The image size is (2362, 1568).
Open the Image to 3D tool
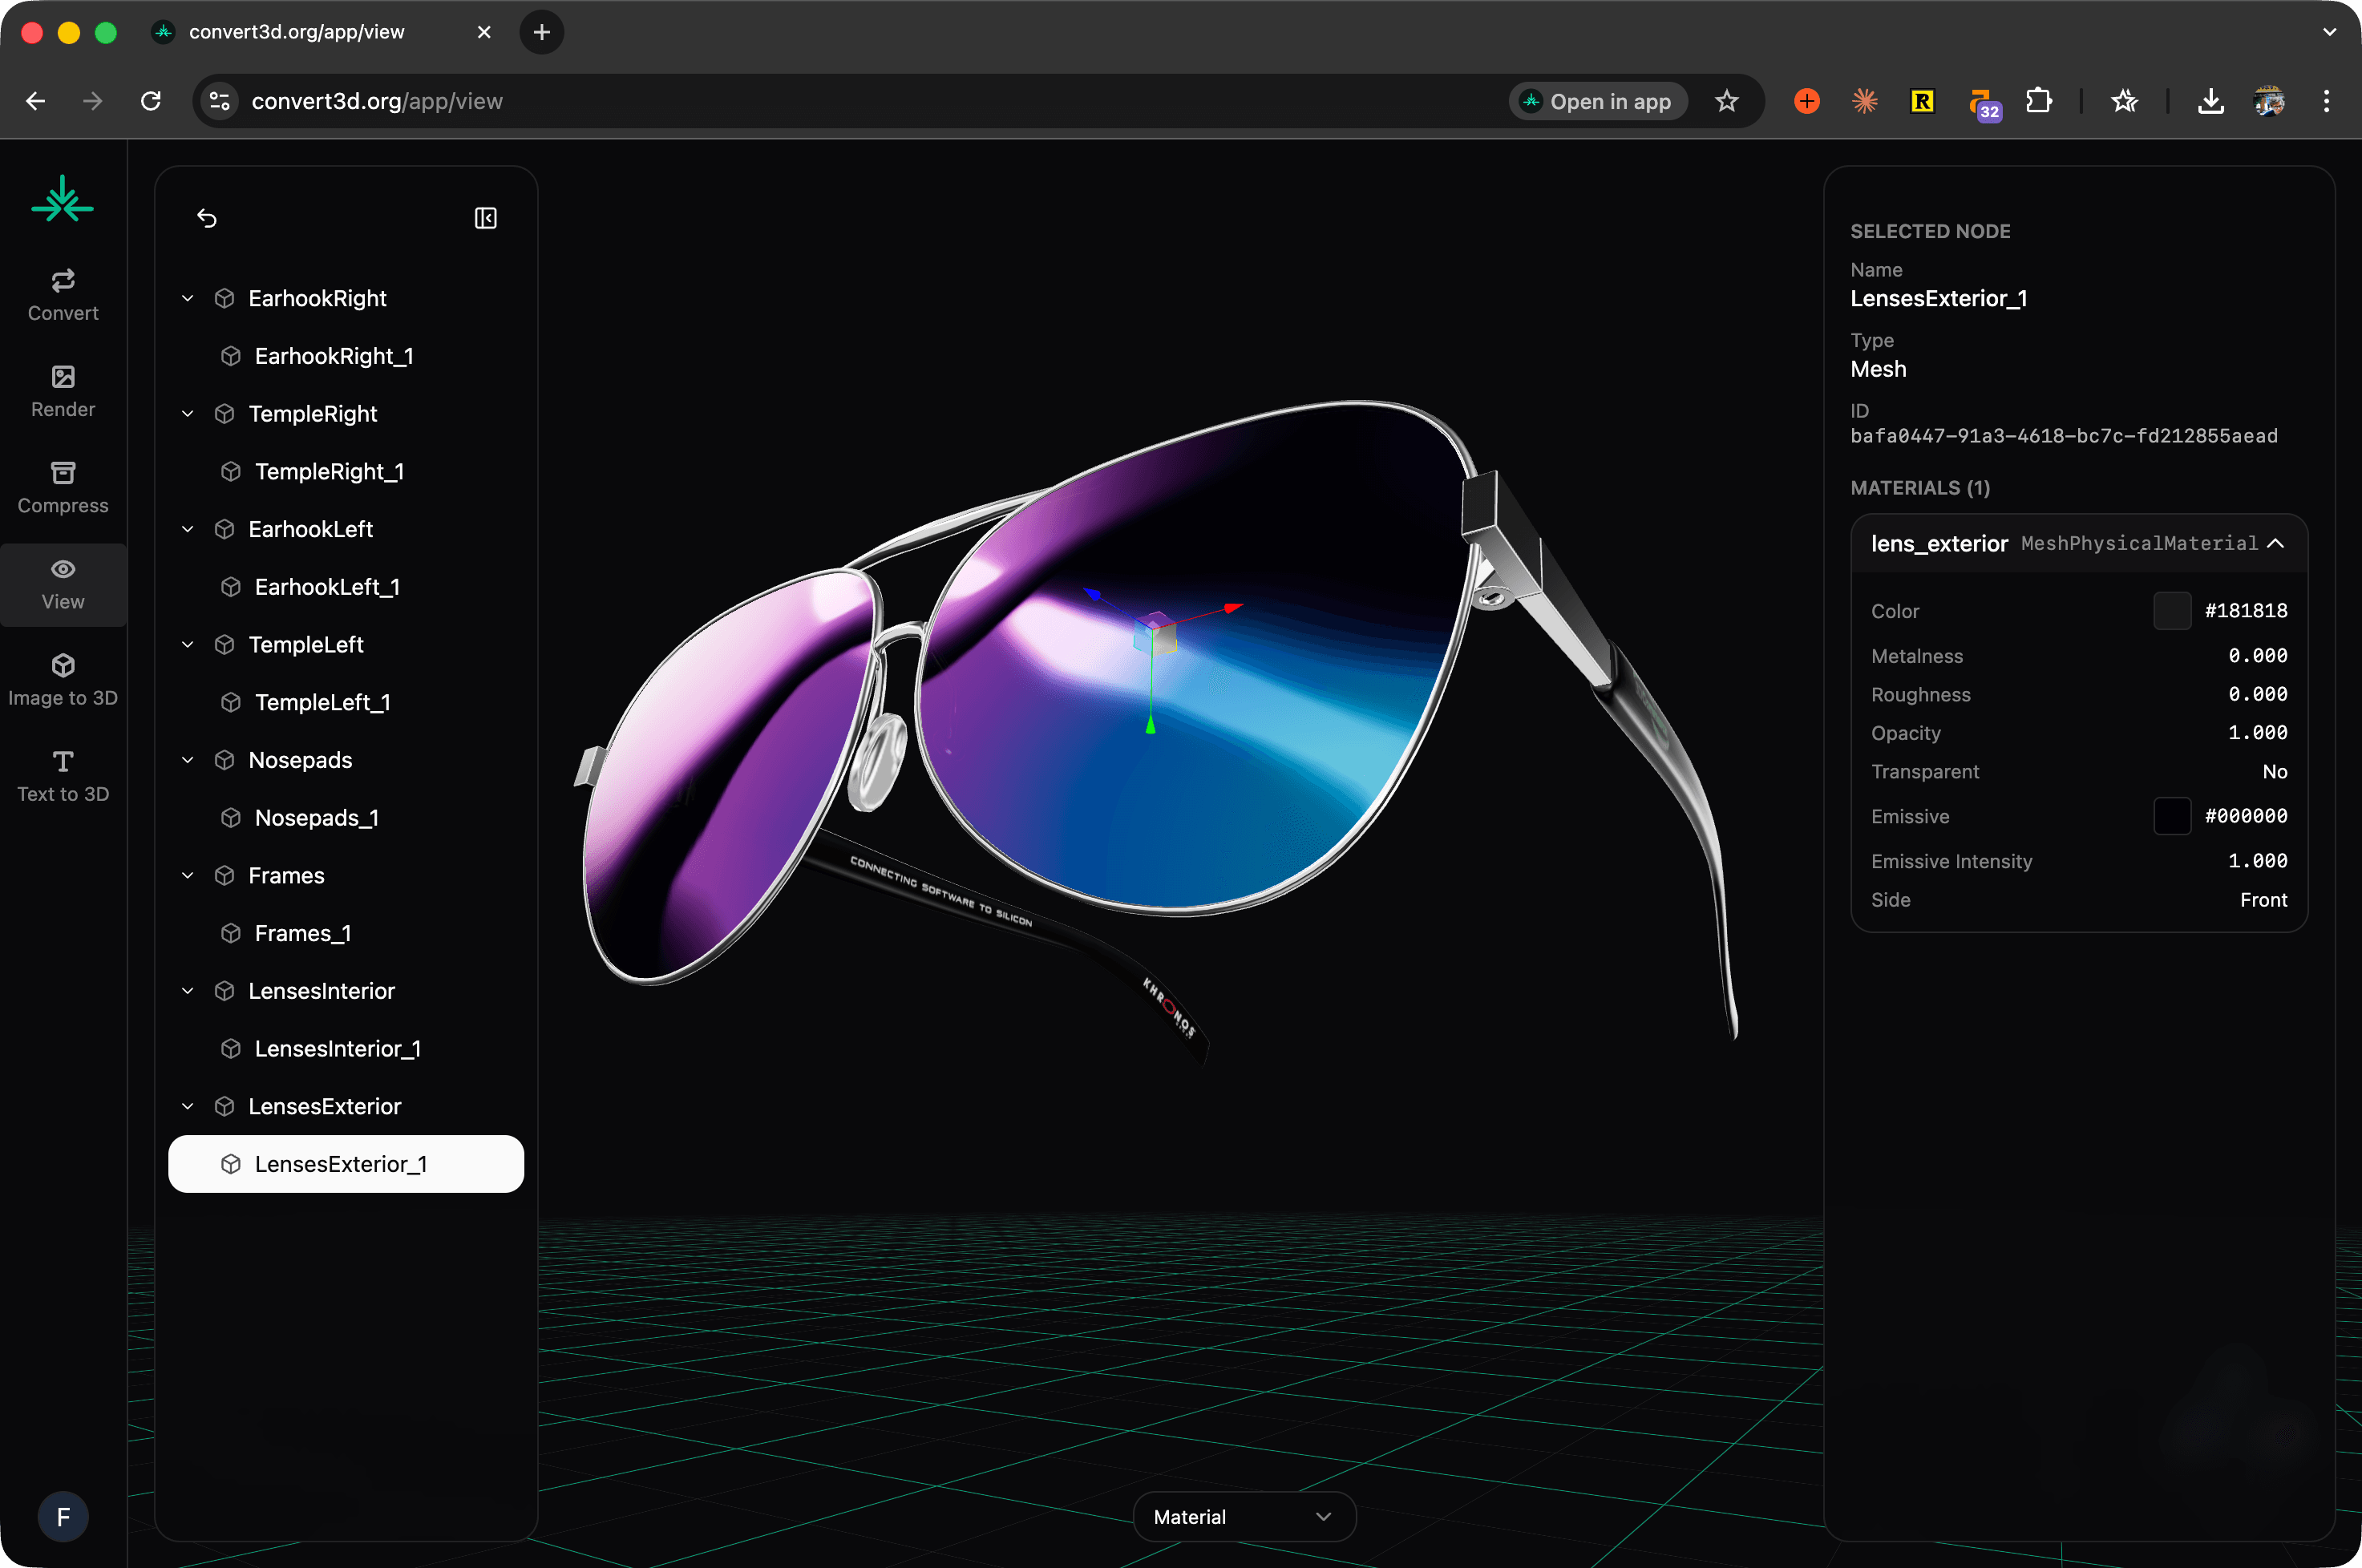pyautogui.click(x=62, y=679)
